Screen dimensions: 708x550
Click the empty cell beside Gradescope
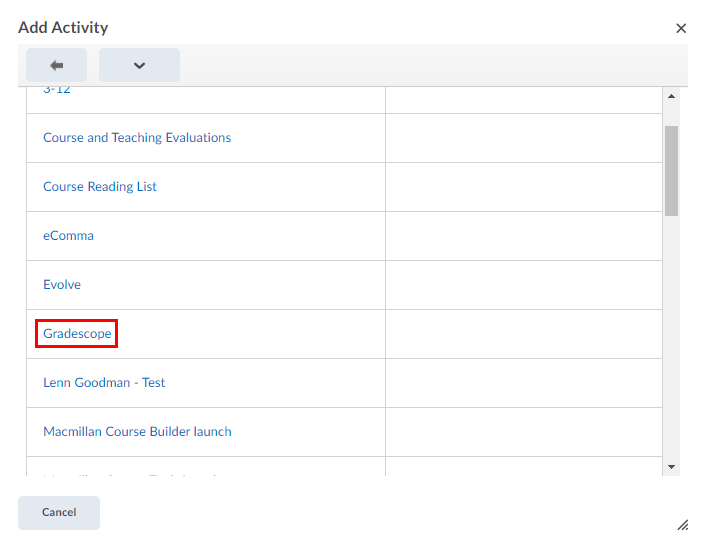point(523,334)
